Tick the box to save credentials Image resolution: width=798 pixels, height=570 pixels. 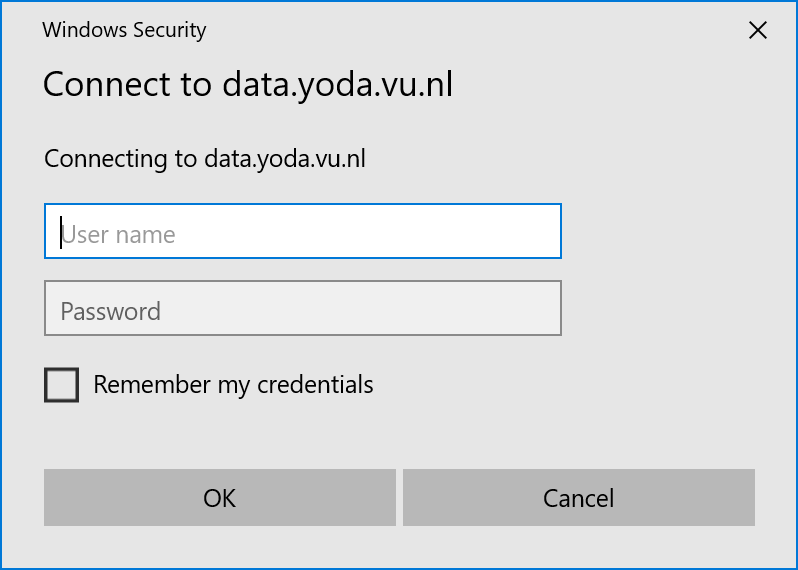(61, 385)
